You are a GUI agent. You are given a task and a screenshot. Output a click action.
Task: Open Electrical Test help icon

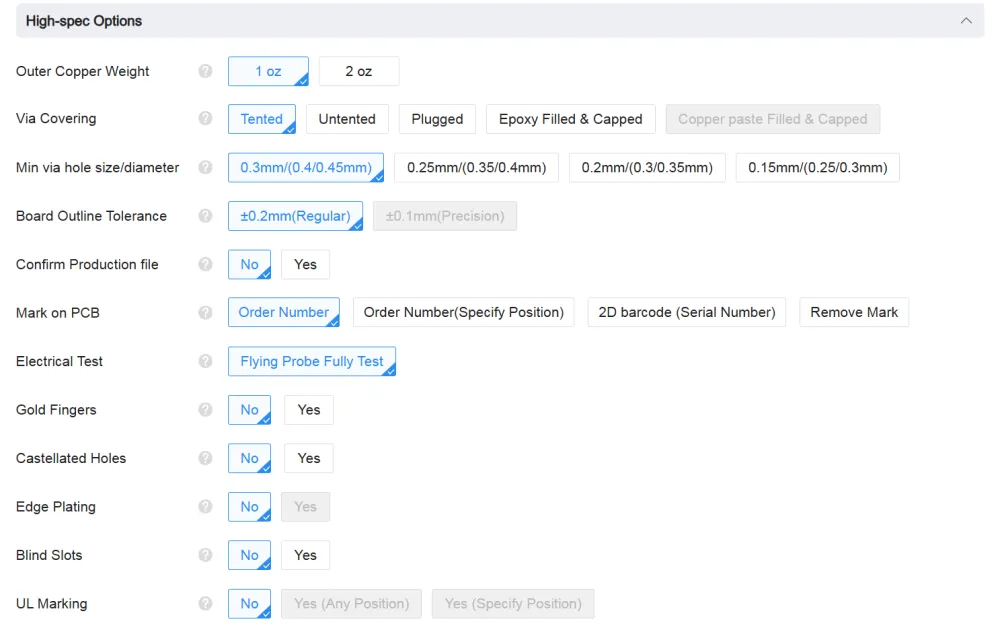coord(205,361)
